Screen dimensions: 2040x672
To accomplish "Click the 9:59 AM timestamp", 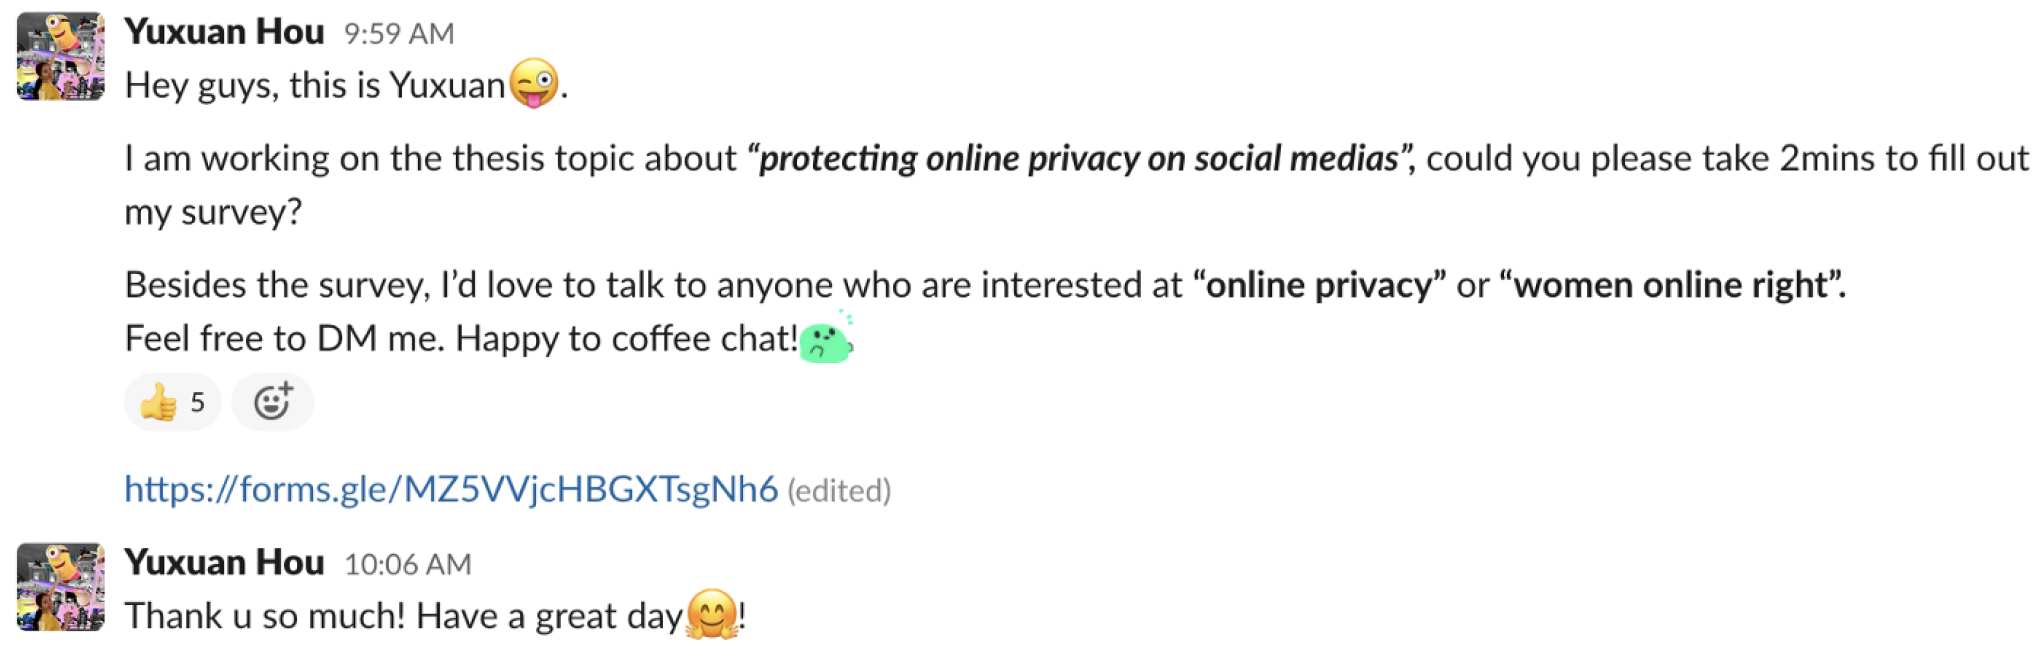I will [399, 34].
